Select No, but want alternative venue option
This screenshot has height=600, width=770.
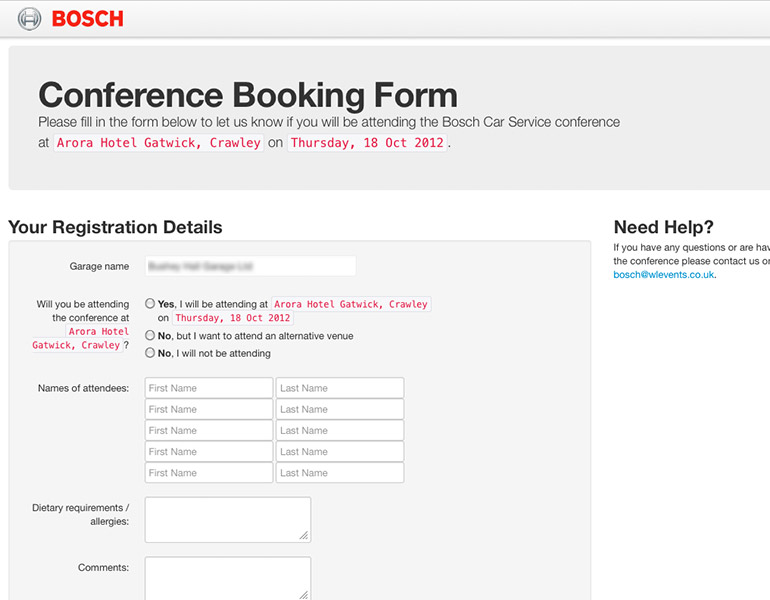pyautogui.click(x=150, y=335)
